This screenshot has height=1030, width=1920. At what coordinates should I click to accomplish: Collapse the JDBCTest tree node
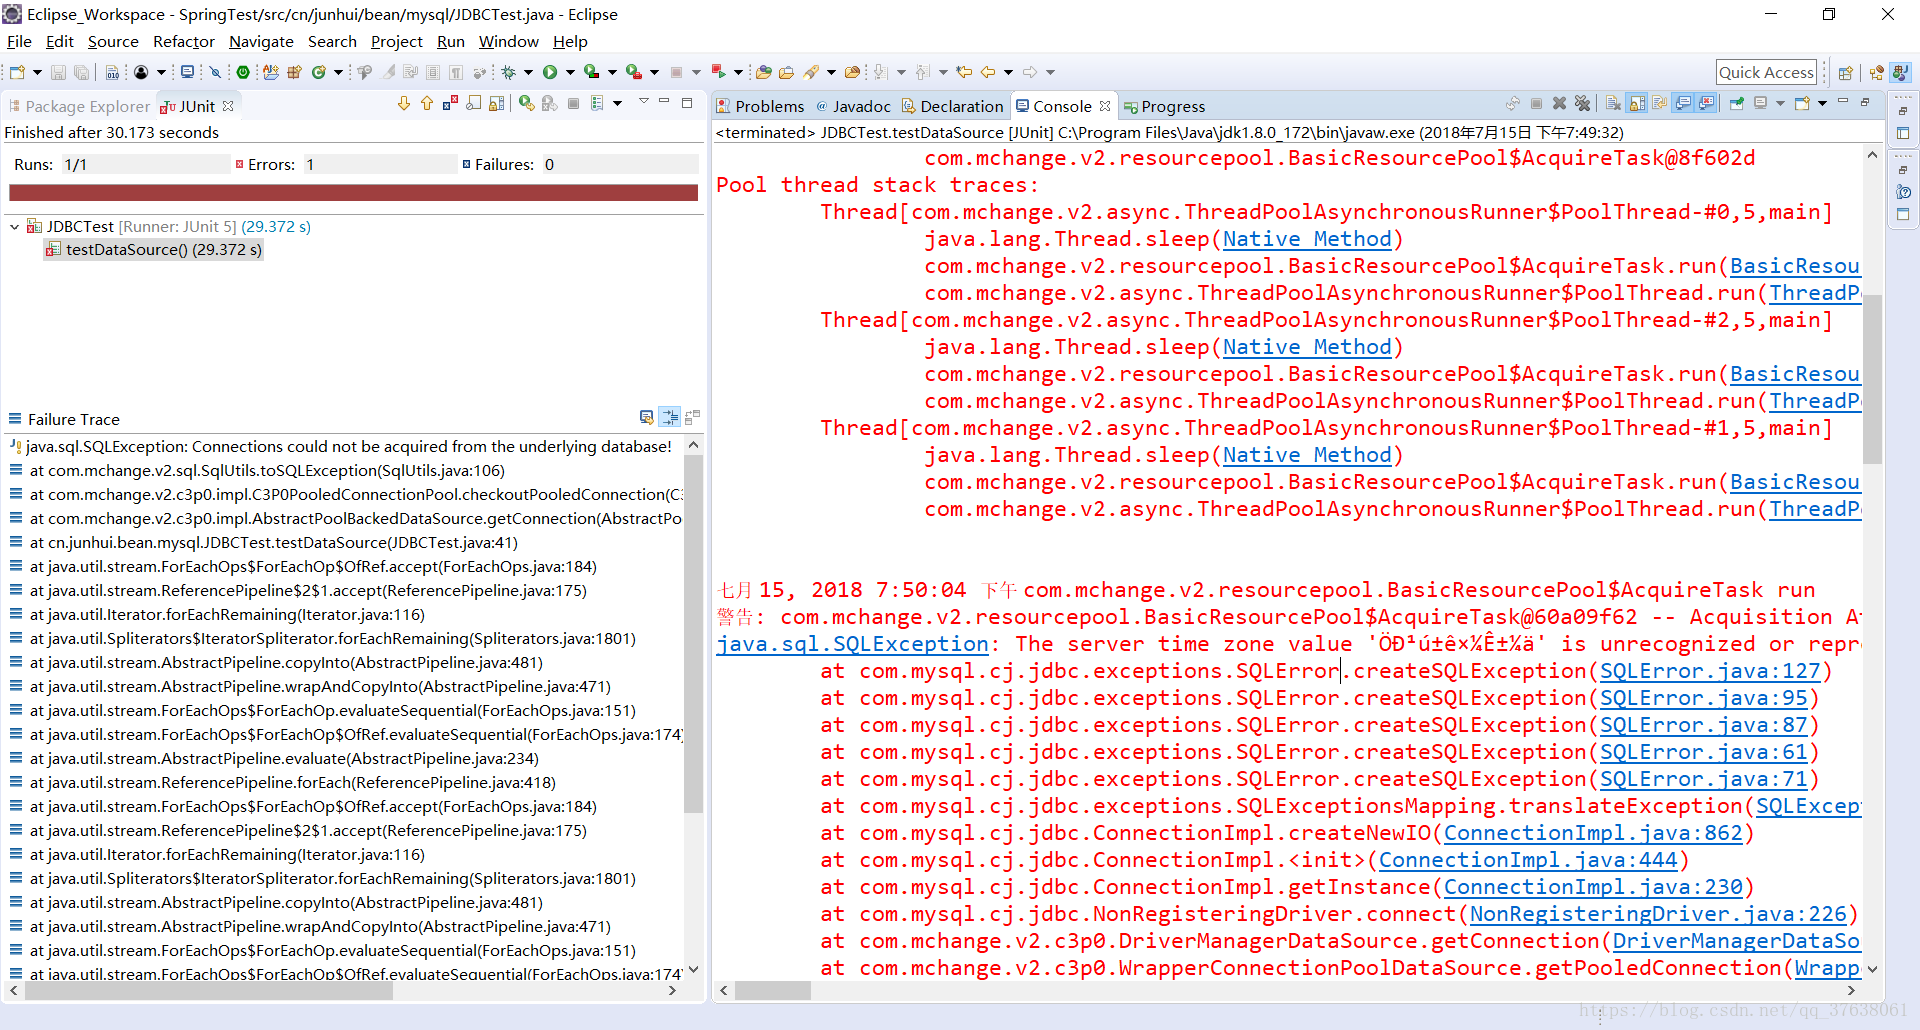[x=14, y=227]
